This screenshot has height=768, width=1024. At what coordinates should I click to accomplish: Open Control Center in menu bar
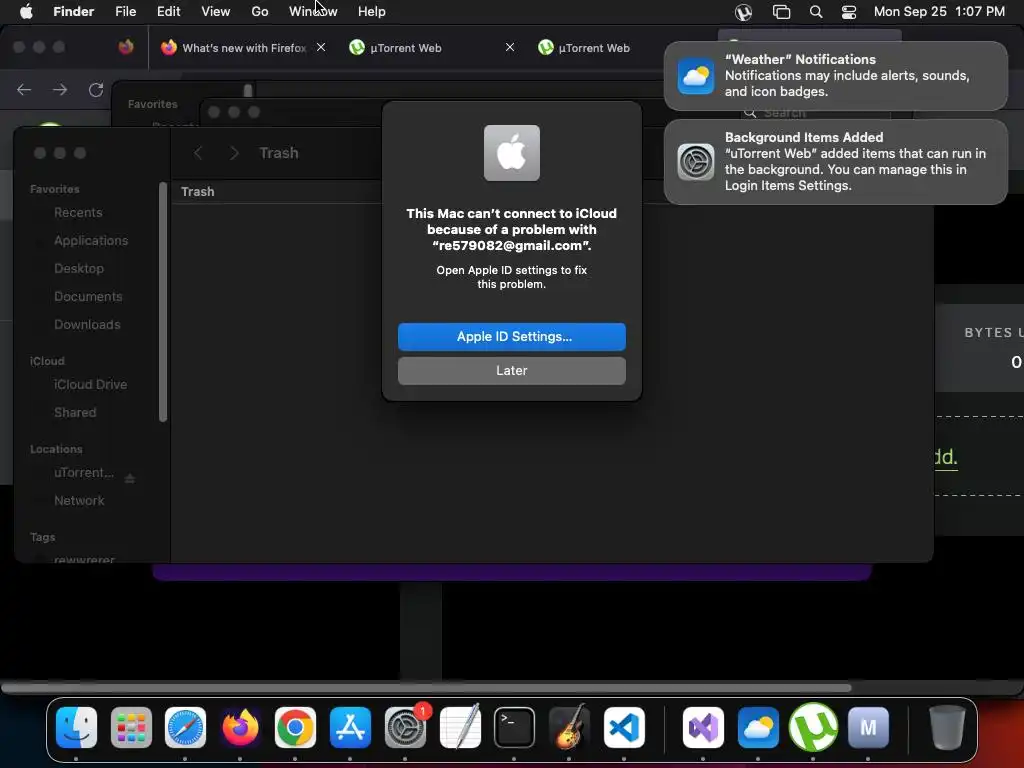848,11
